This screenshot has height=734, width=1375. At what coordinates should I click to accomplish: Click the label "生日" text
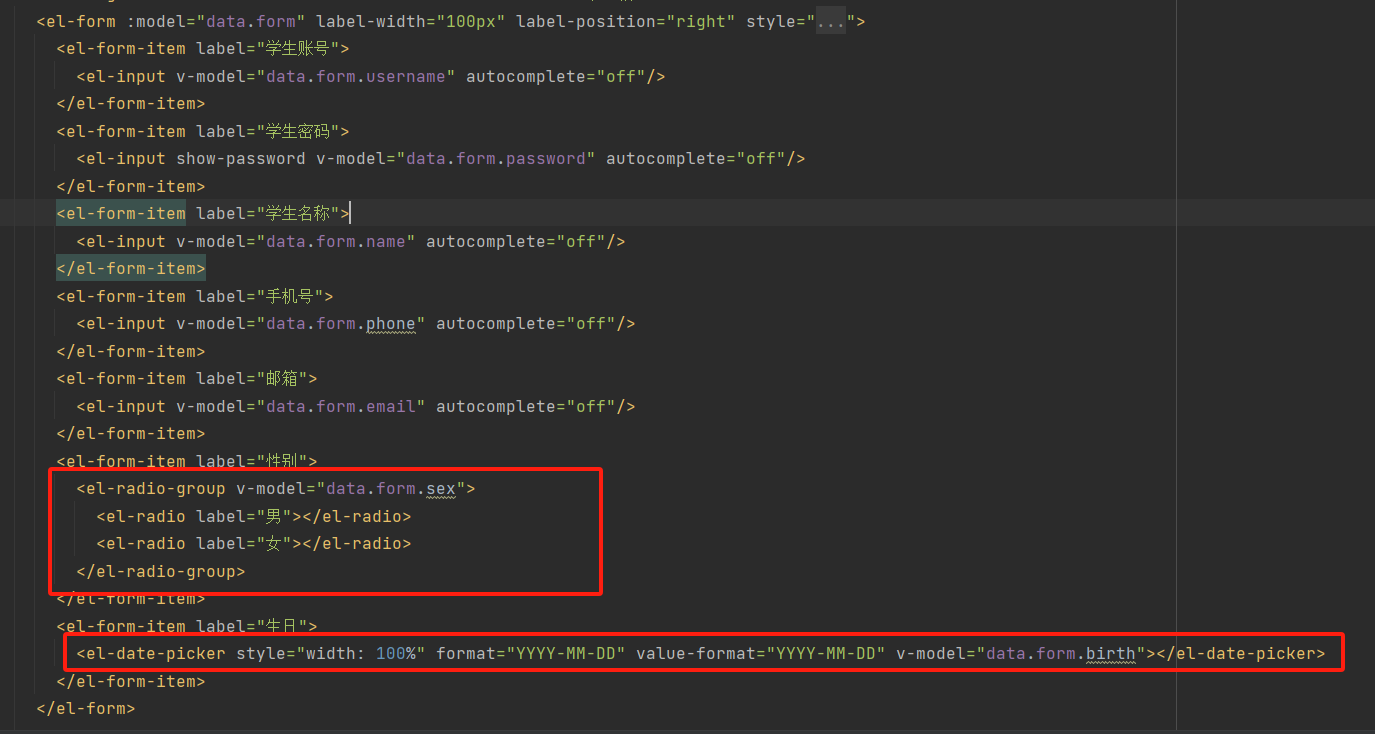pos(283,626)
